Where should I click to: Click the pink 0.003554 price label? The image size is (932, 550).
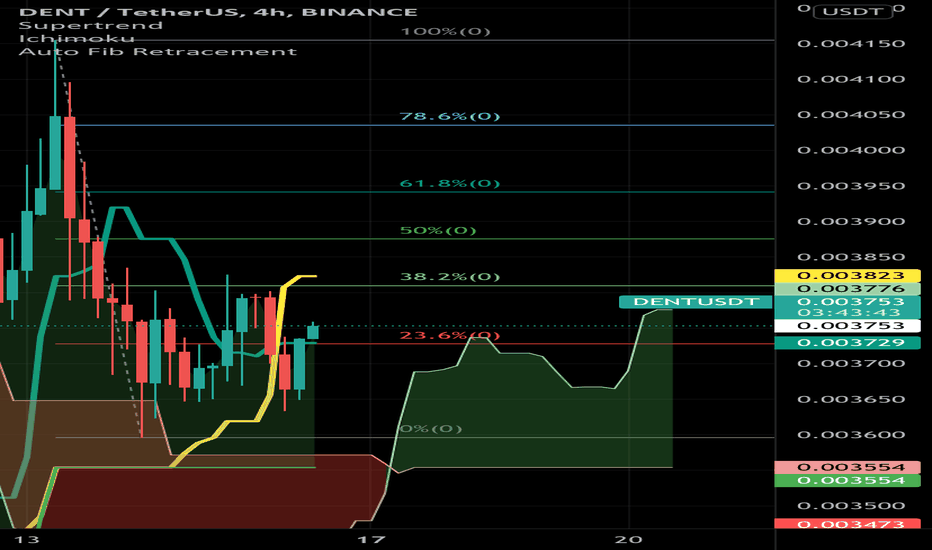point(848,467)
